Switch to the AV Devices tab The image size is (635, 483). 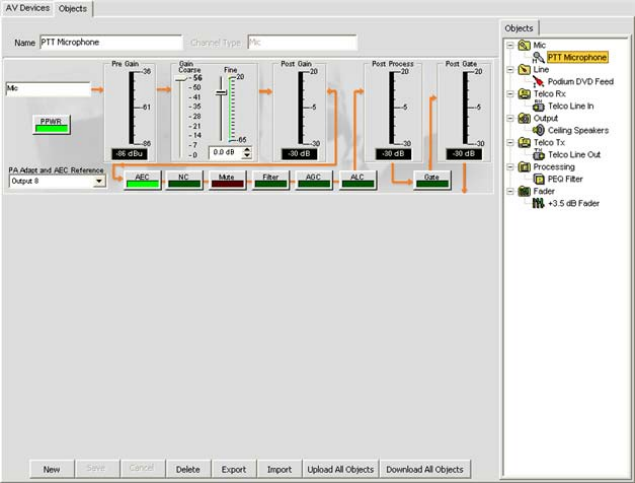pos(28,8)
